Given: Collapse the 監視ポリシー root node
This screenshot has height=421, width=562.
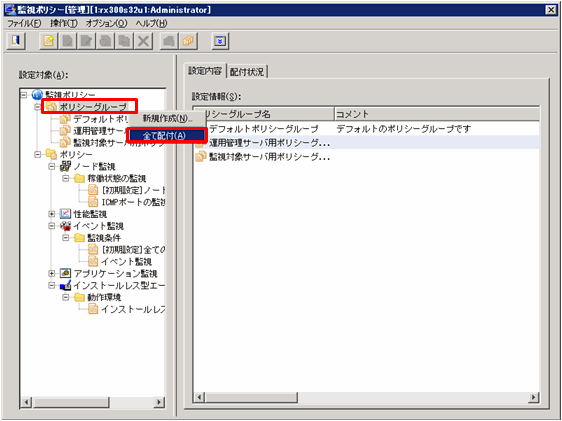Looking at the screenshot, I should pyautogui.click(x=24, y=95).
